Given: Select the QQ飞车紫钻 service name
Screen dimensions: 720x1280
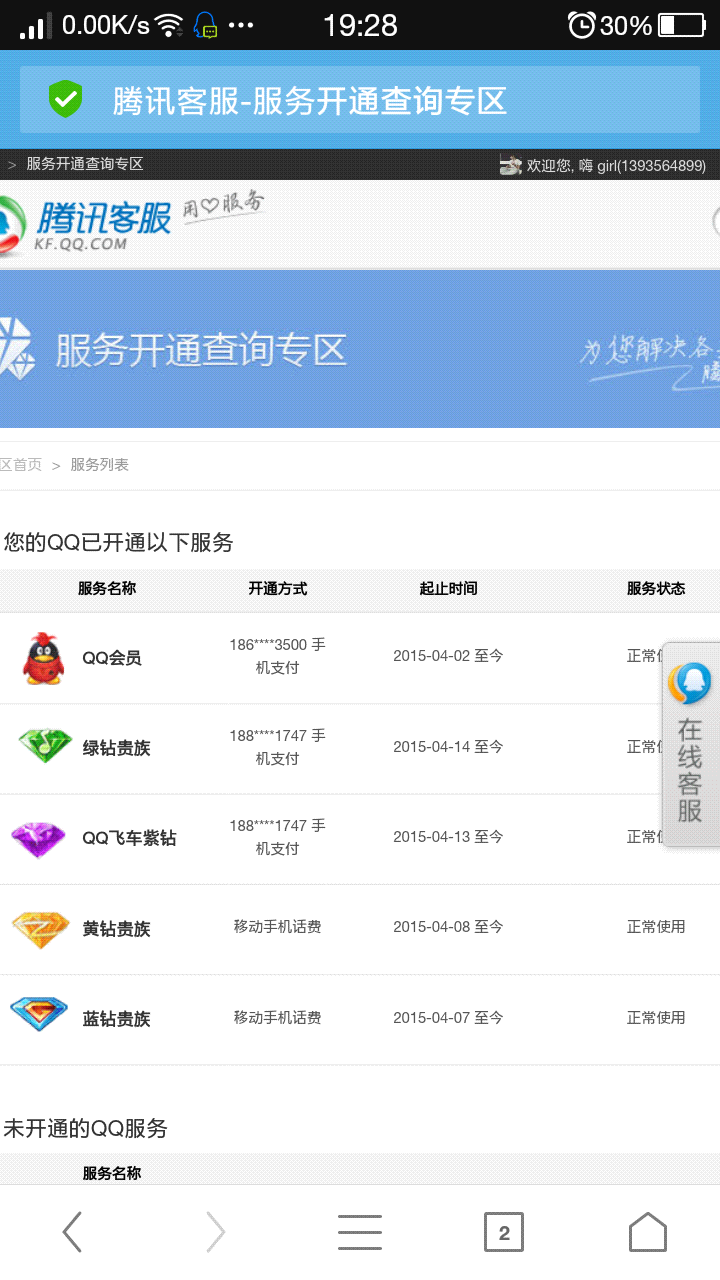Looking at the screenshot, I should pos(129,838).
